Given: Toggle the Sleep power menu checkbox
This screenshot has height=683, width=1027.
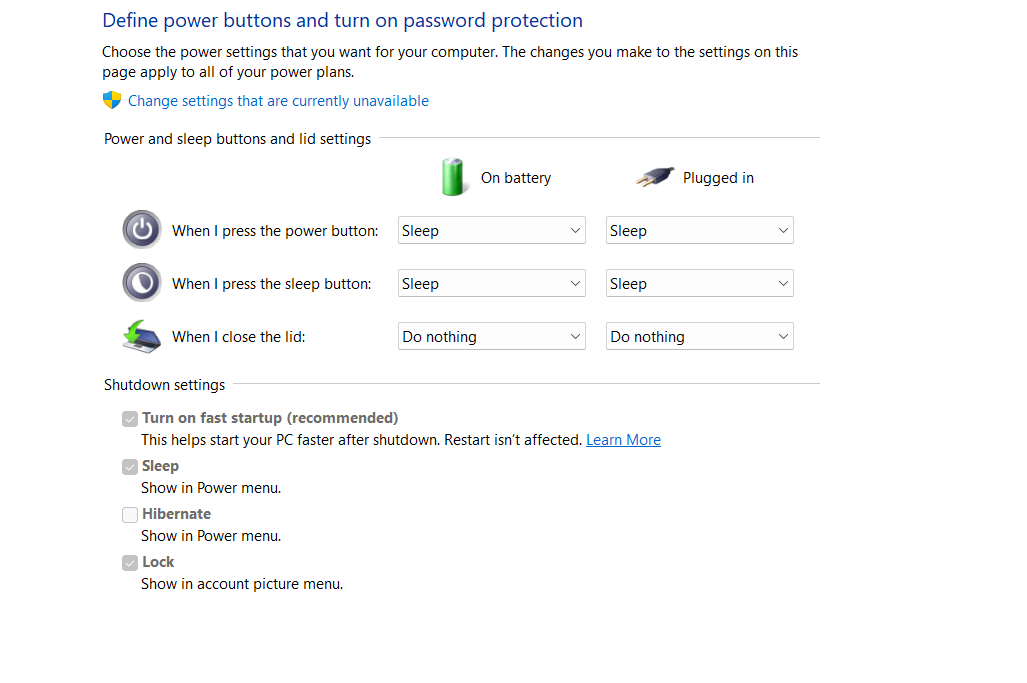Looking at the screenshot, I should point(130,466).
